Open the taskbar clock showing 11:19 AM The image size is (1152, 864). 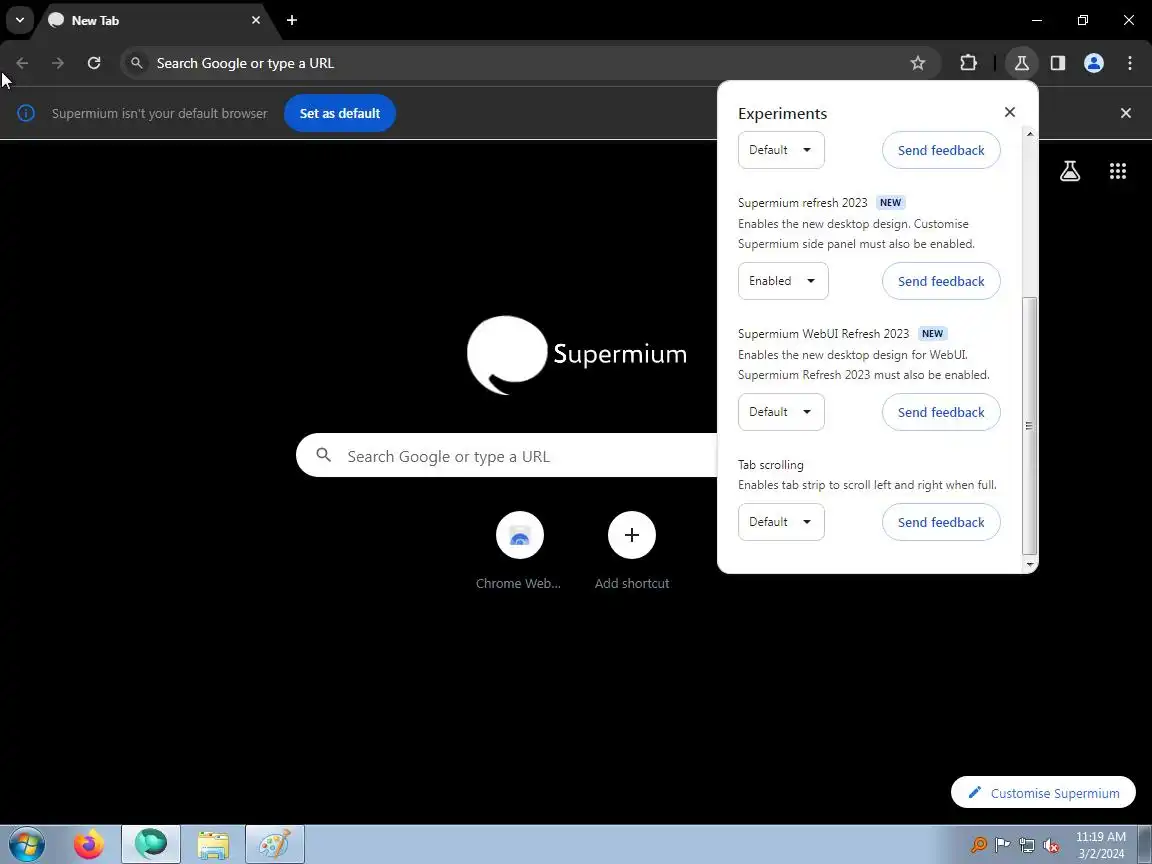click(x=1101, y=845)
